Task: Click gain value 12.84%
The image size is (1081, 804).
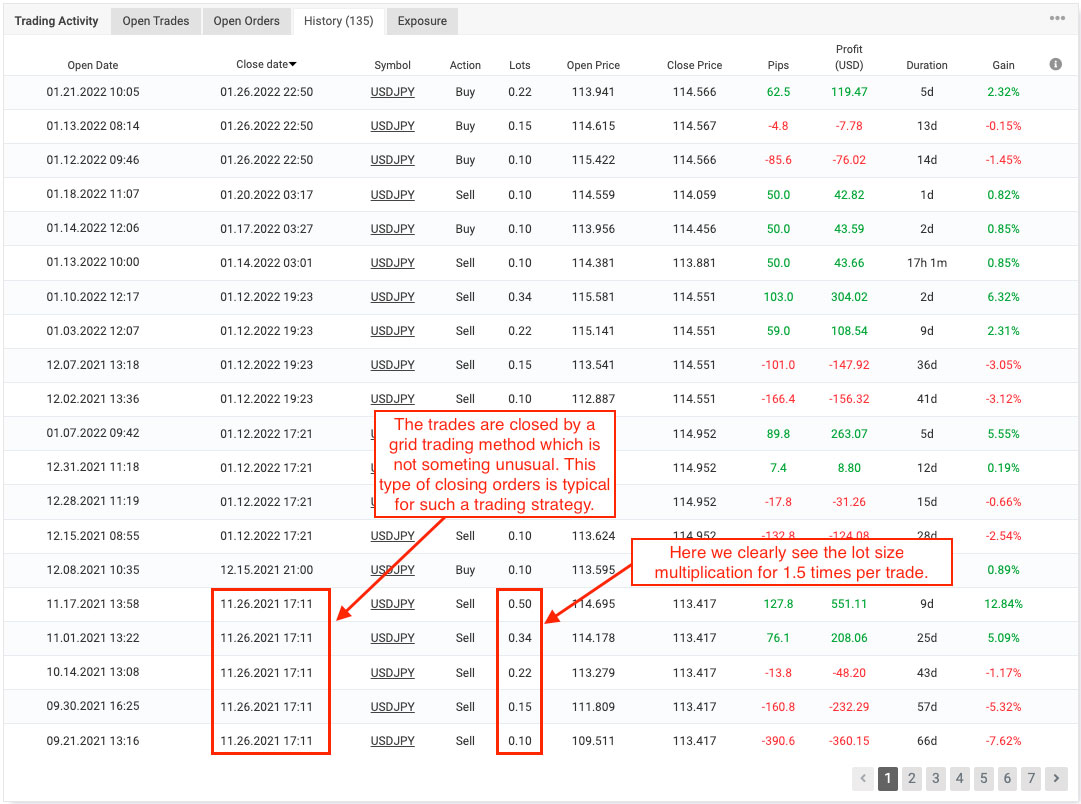Action: pos(1003,604)
